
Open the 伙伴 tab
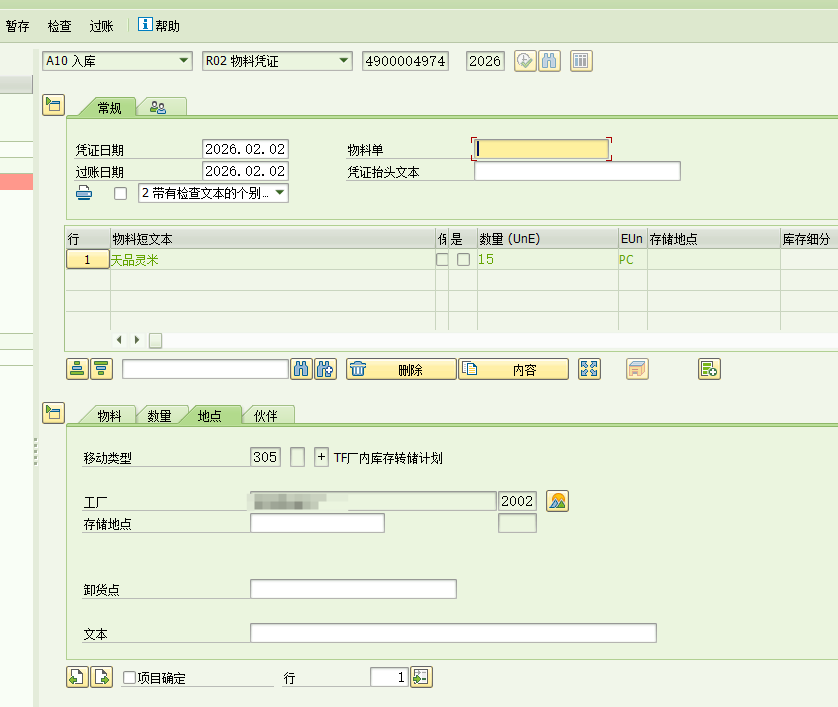coord(265,416)
